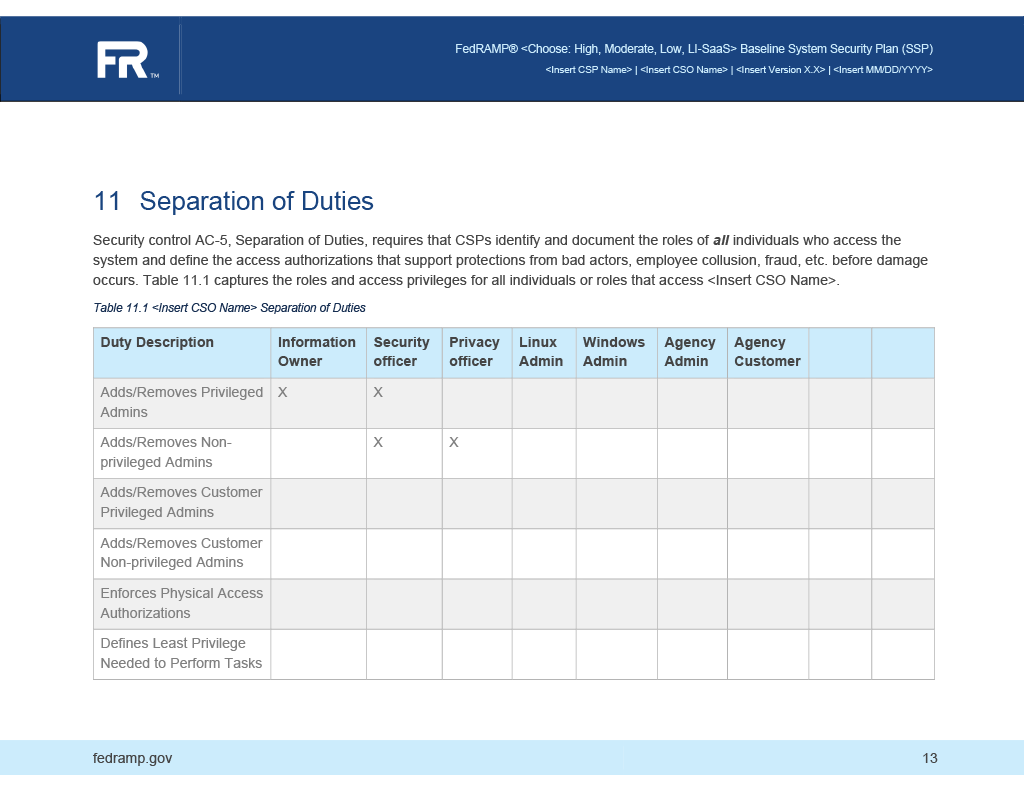Select the Defines Least Privilege row label

[x=181, y=653]
